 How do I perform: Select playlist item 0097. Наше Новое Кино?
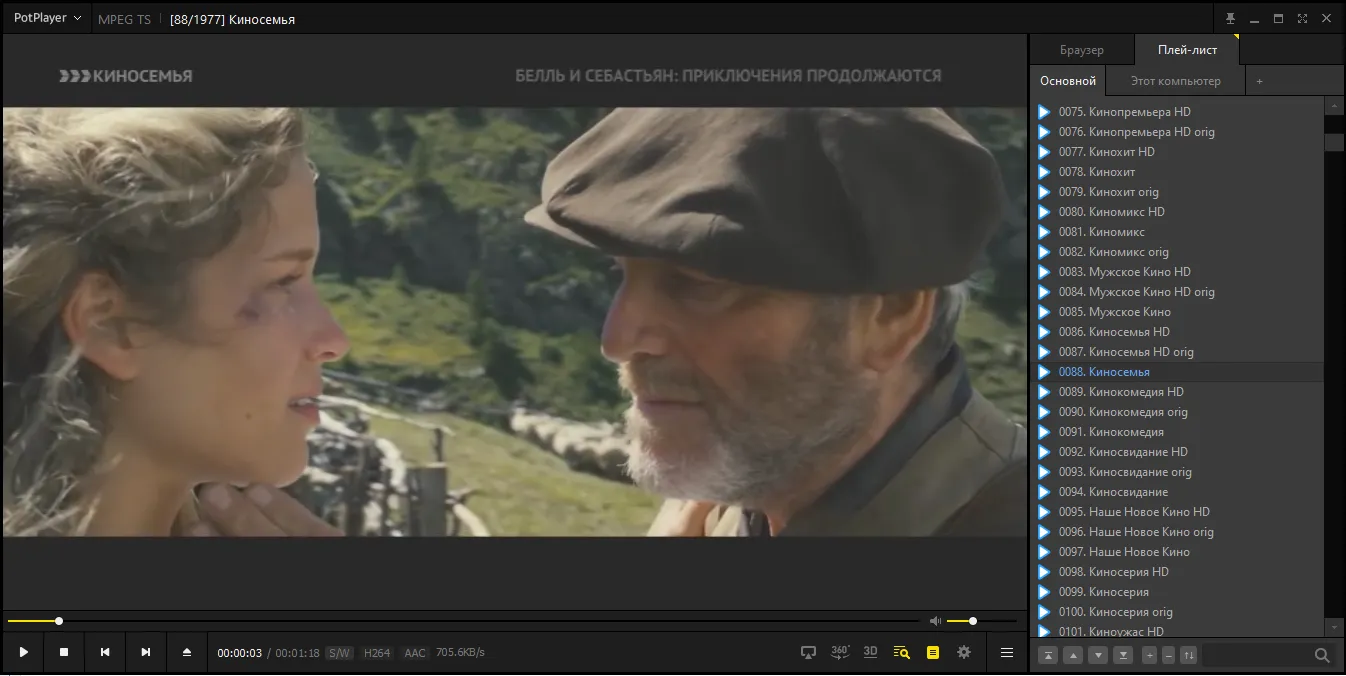(x=1177, y=552)
